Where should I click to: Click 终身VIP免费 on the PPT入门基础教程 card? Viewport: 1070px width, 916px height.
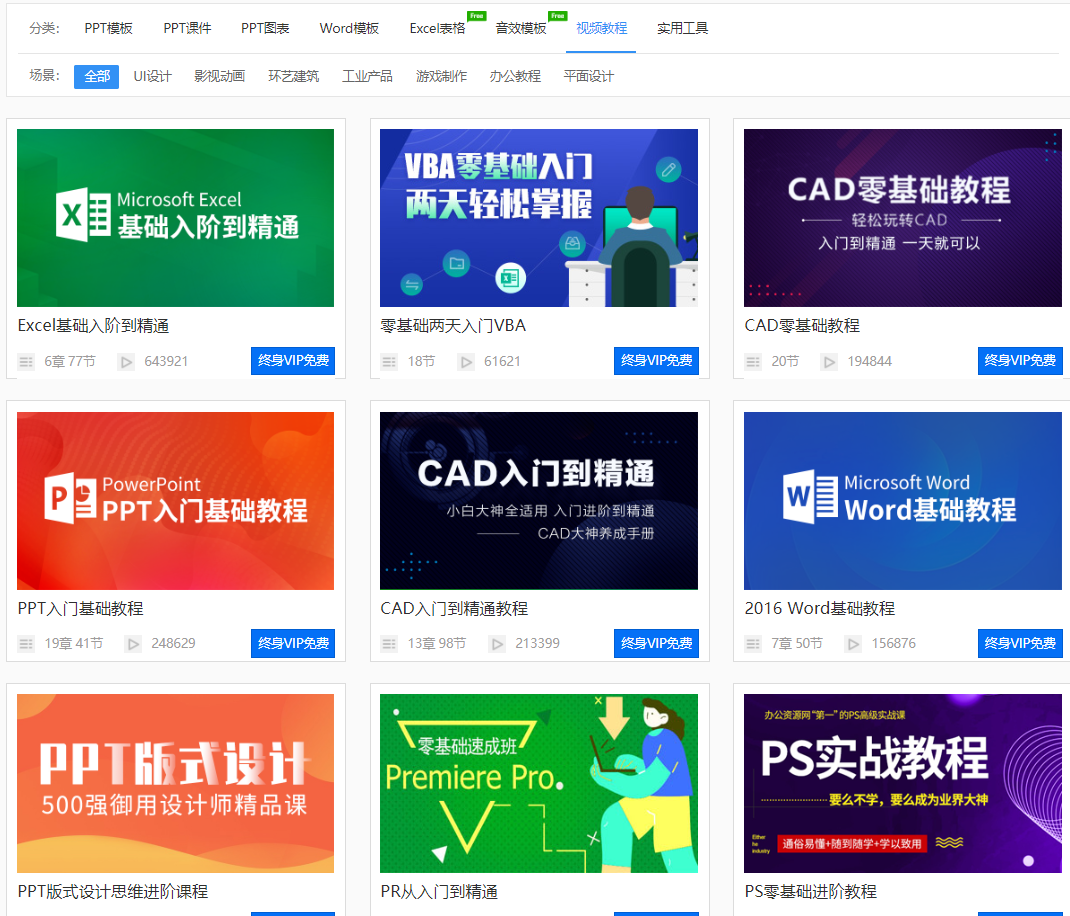pos(293,644)
